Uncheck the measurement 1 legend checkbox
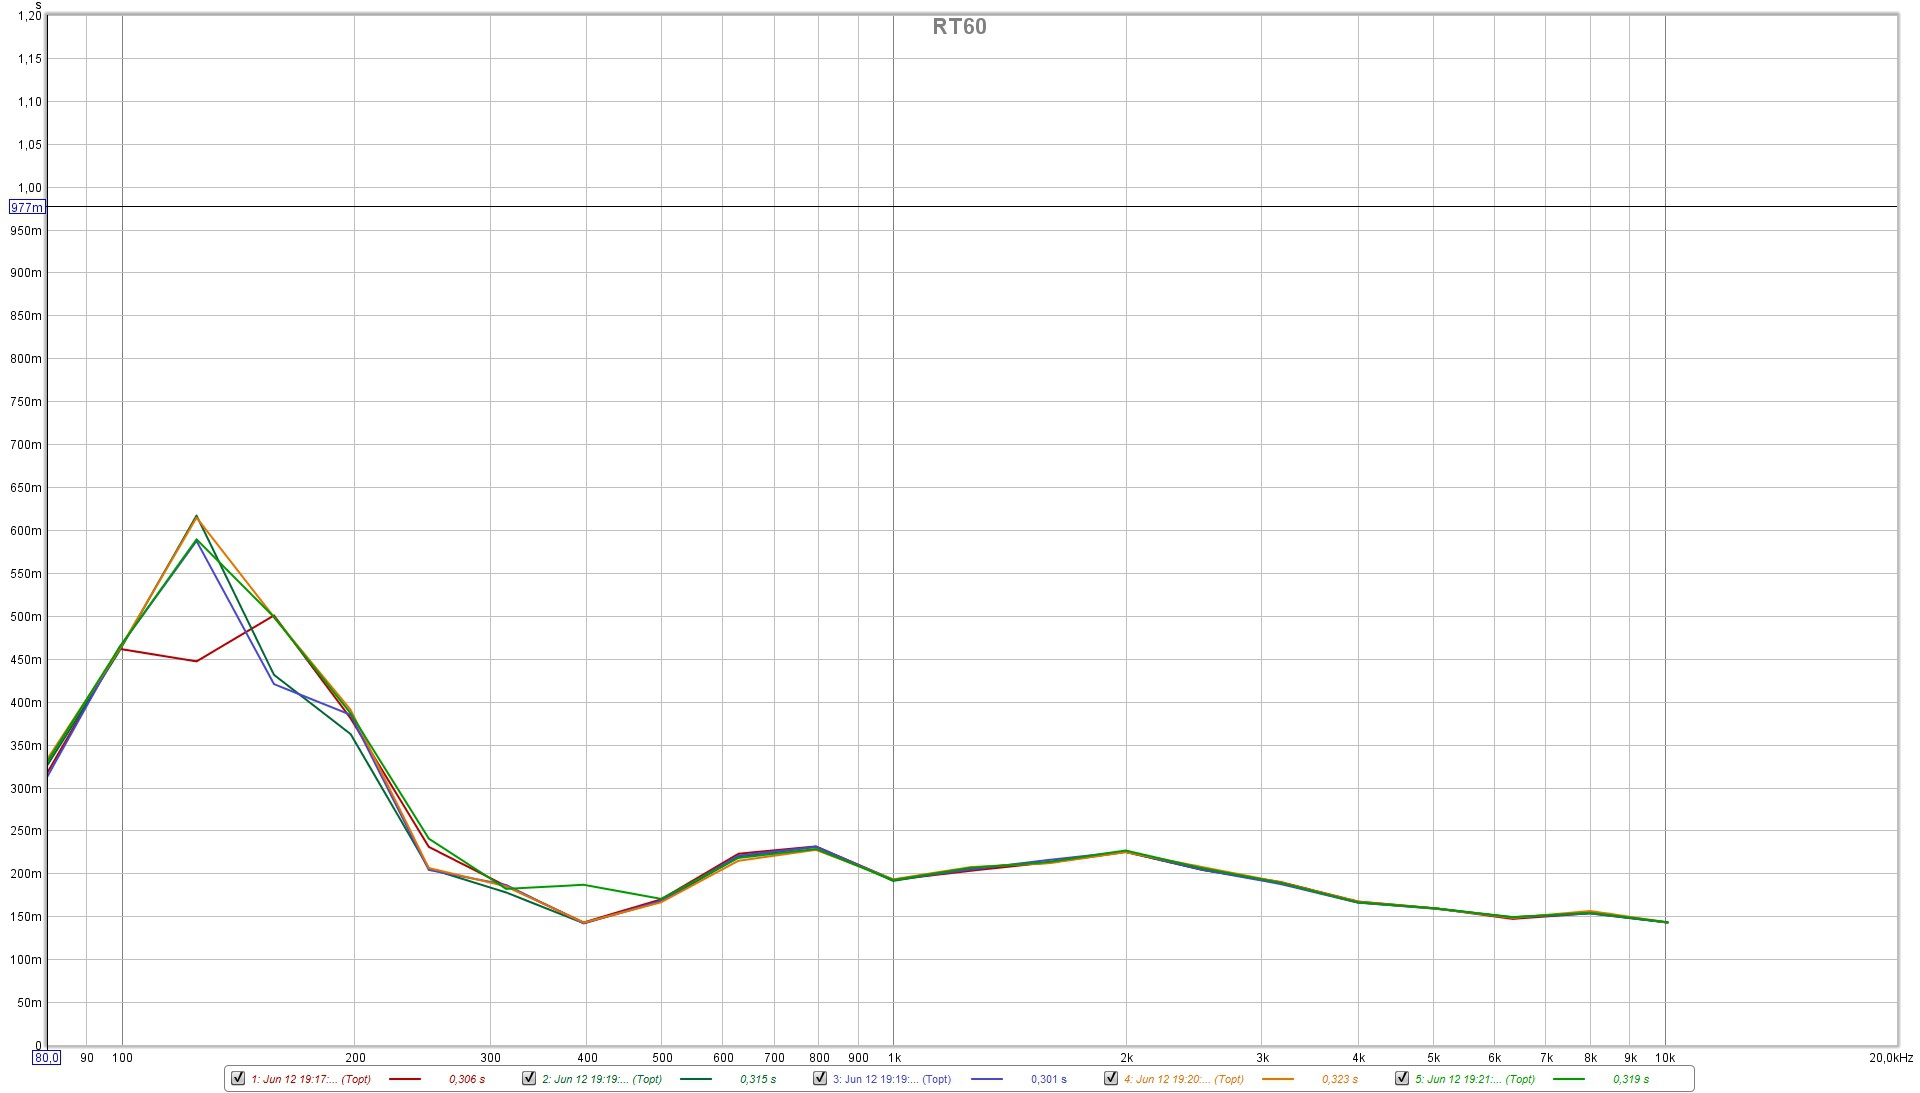The image size is (1920, 1093). pyautogui.click(x=238, y=1078)
